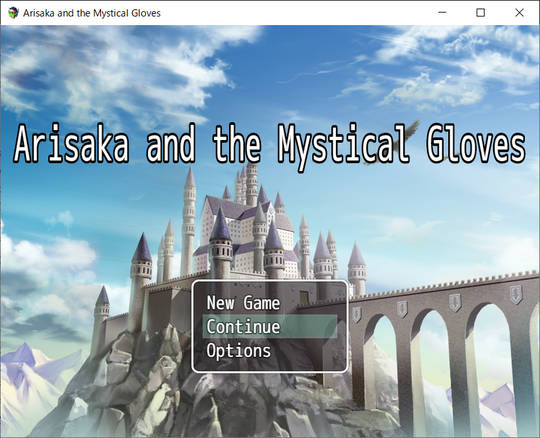Click the game's title bar app icon
Viewport: 540px width, 438px height.
coord(13,13)
